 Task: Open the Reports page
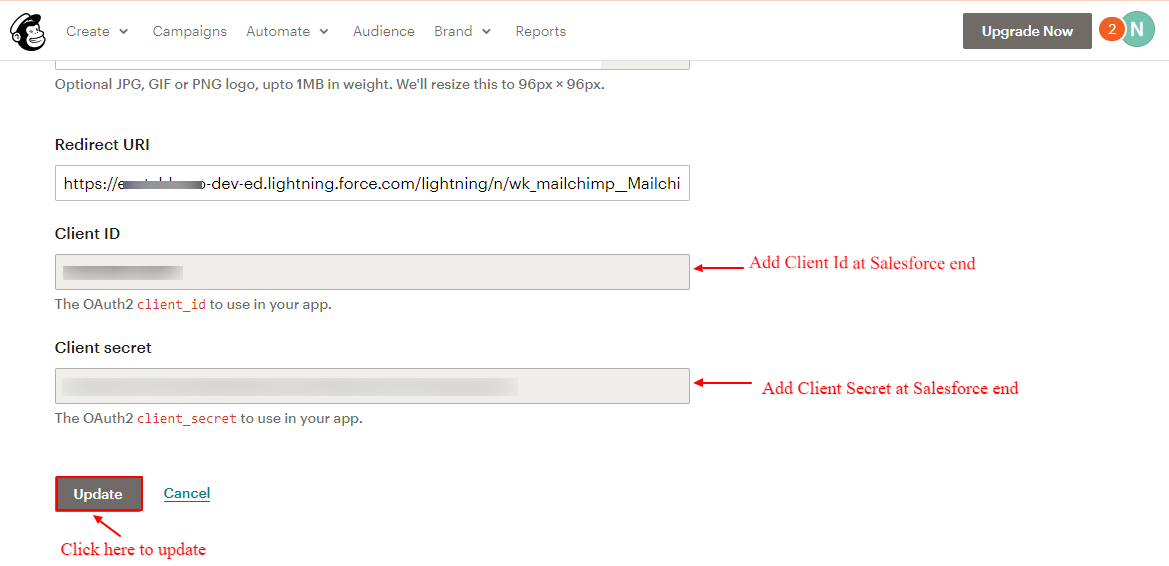pos(540,32)
